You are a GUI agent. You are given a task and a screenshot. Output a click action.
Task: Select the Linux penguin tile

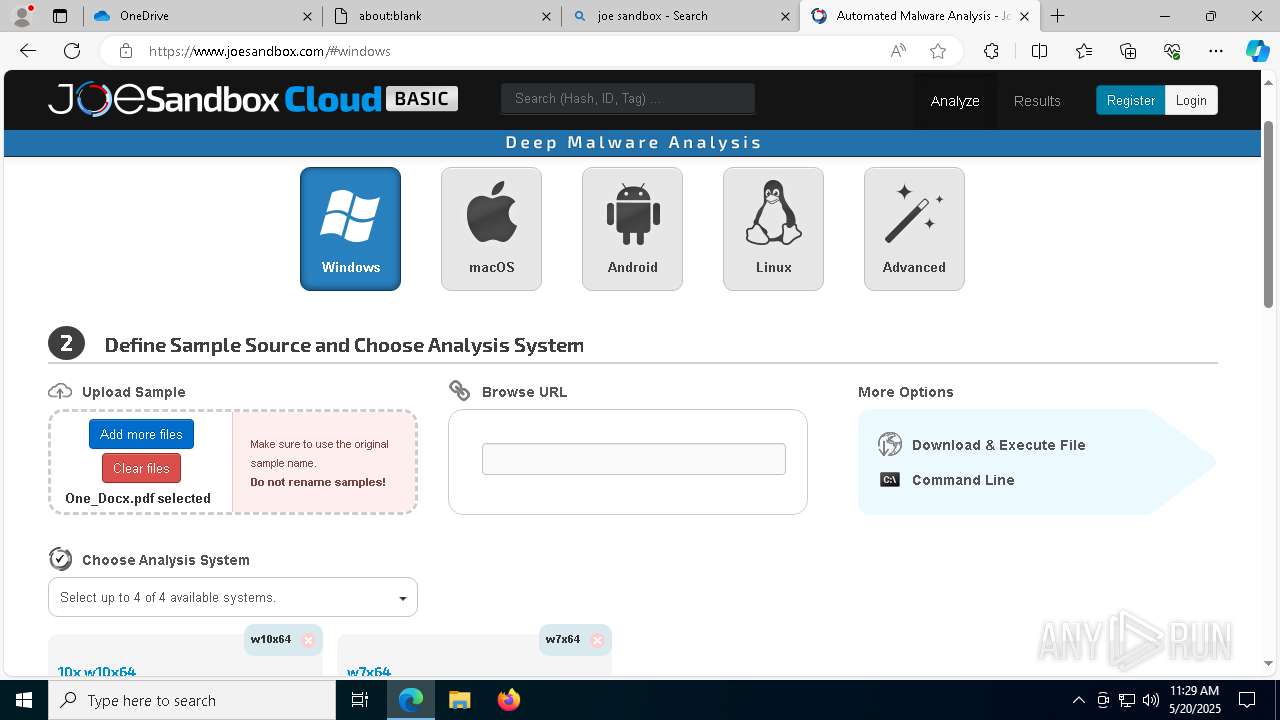point(773,229)
